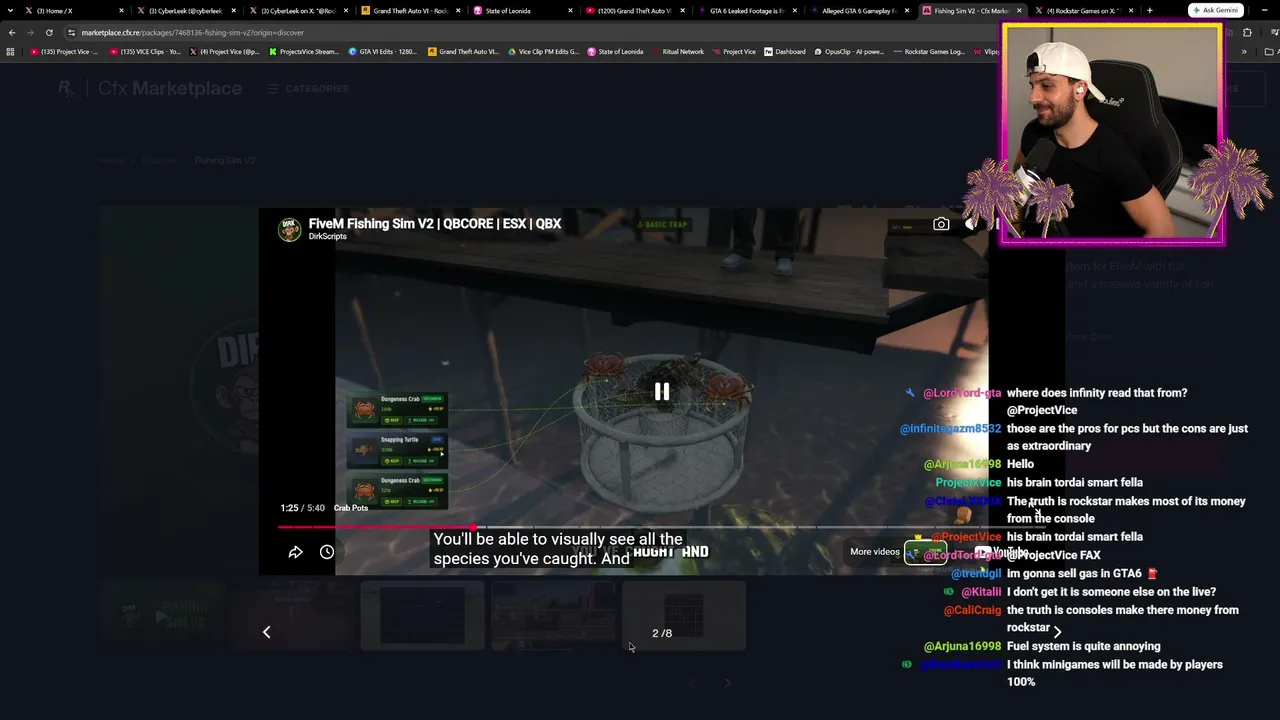The width and height of the screenshot is (1280, 720).
Task: Open a new browser tab
Action: pos(1149,11)
